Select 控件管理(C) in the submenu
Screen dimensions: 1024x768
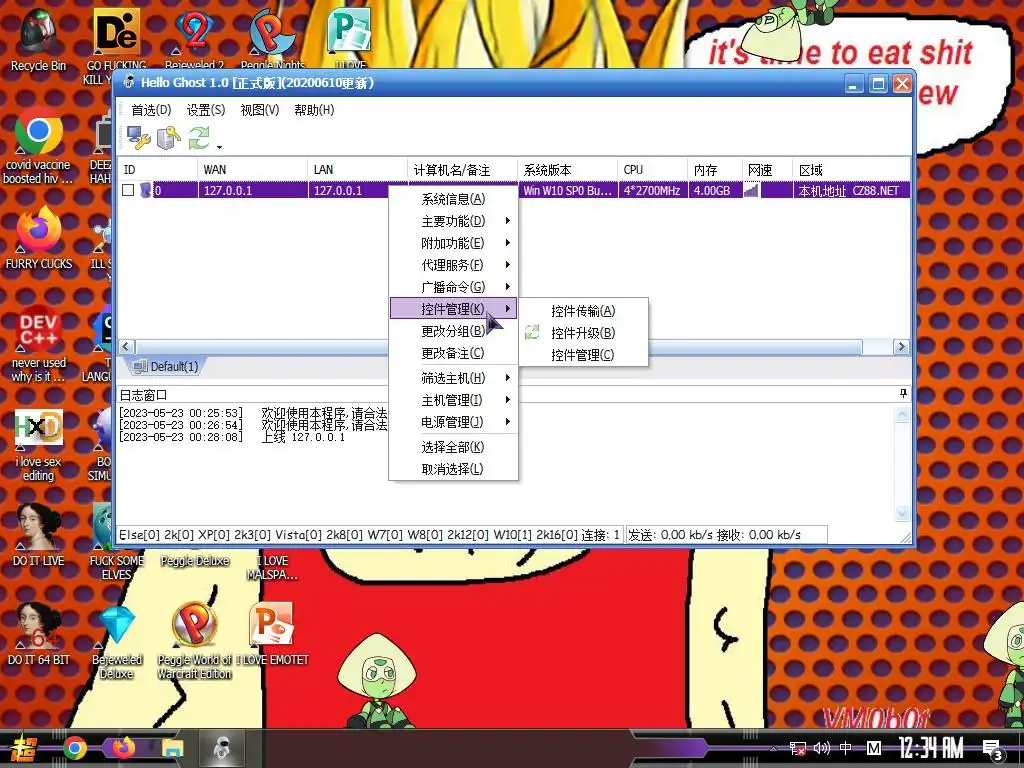pyautogui.click(x=583, y=355)
